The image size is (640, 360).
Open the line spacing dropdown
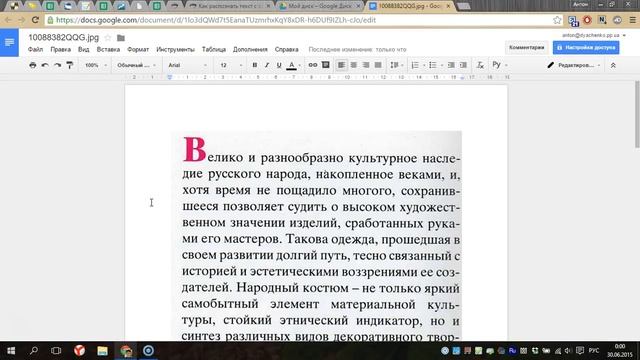click(396, 65)
